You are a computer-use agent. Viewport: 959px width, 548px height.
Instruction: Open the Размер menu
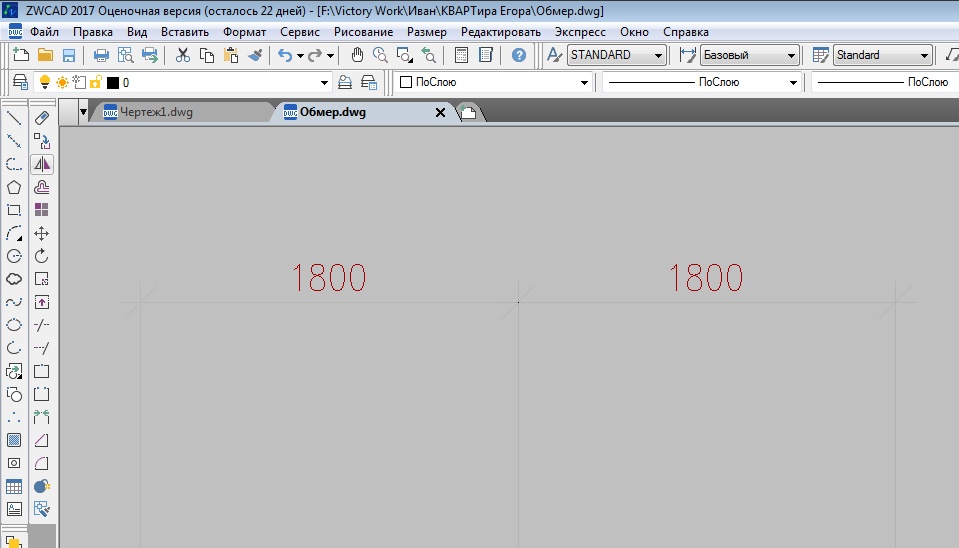[426, 32]
